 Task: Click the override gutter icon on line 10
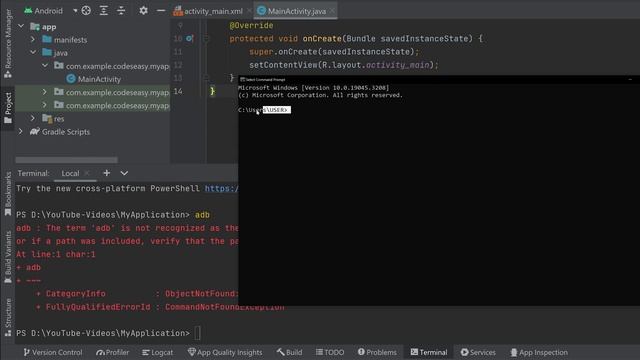(x=190, y=38)
